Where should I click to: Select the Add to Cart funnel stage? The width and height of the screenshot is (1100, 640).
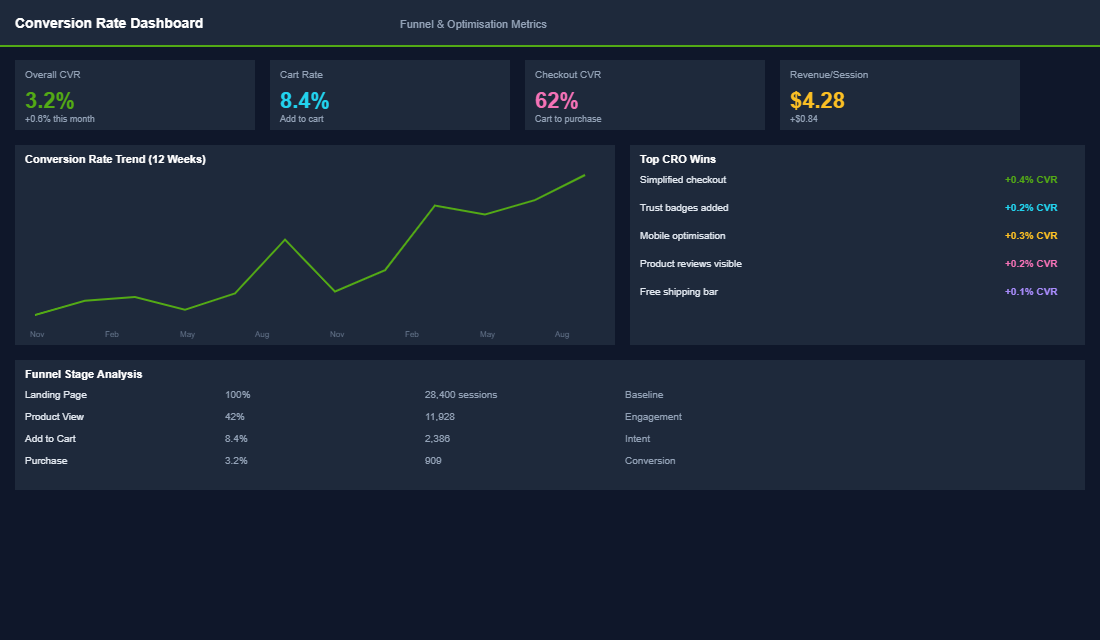click(52, 438)
